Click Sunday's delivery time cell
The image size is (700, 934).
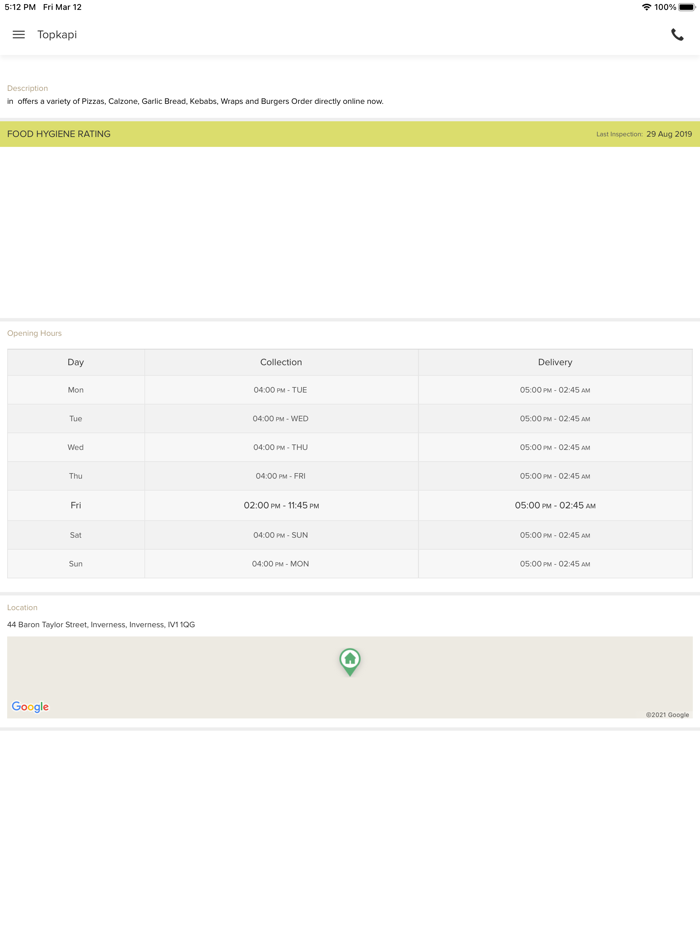tap(555, 563)
